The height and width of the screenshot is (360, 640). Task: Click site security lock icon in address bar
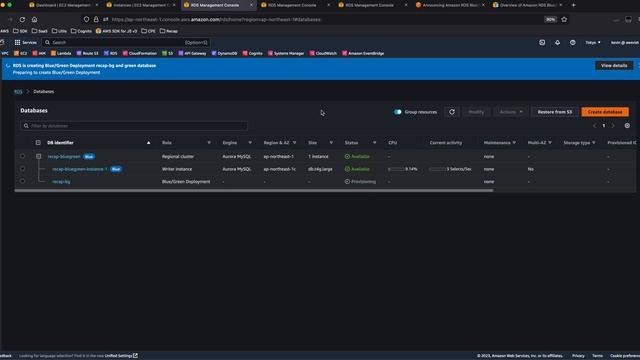[x=96, y=20]
